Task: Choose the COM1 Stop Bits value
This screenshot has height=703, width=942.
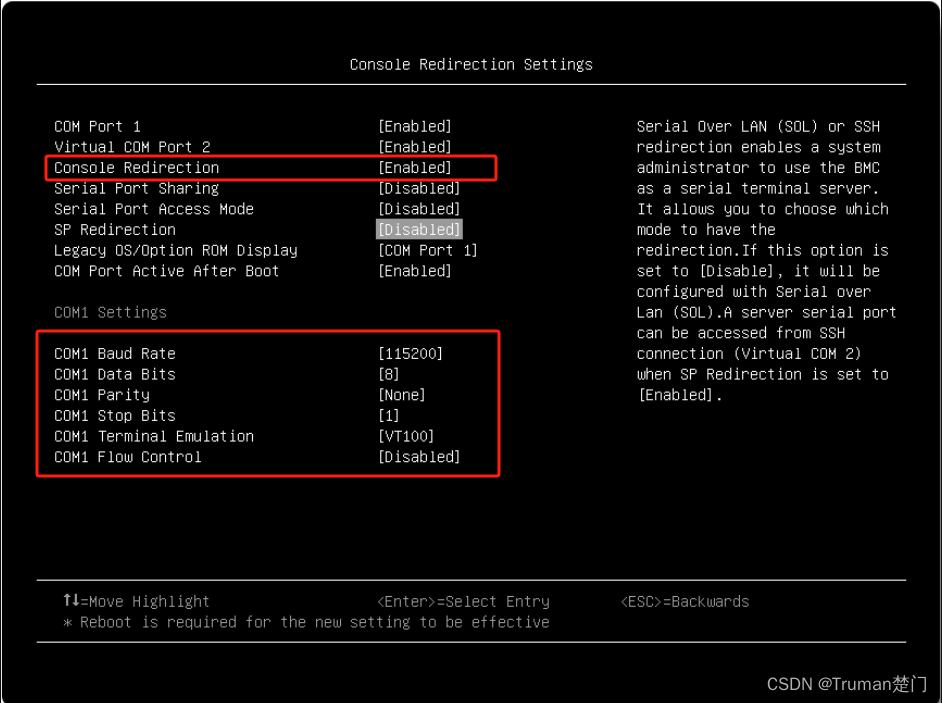Action: (117, 415)
